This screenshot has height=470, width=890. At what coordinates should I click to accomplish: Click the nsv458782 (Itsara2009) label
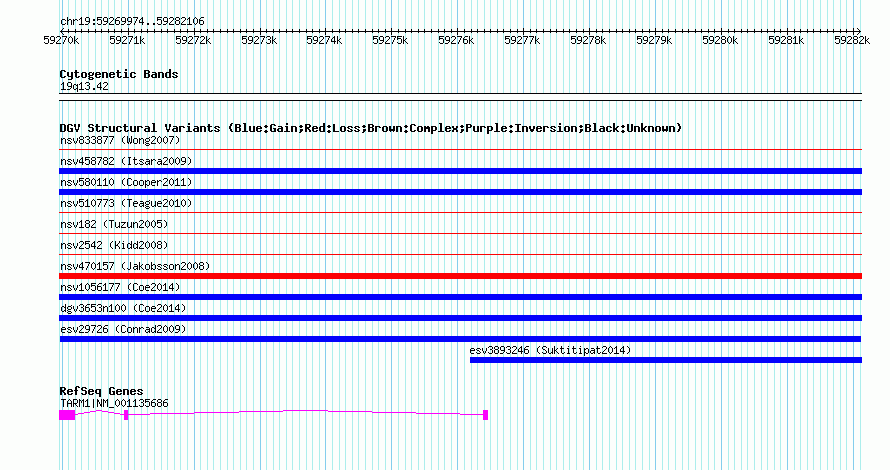126,161
